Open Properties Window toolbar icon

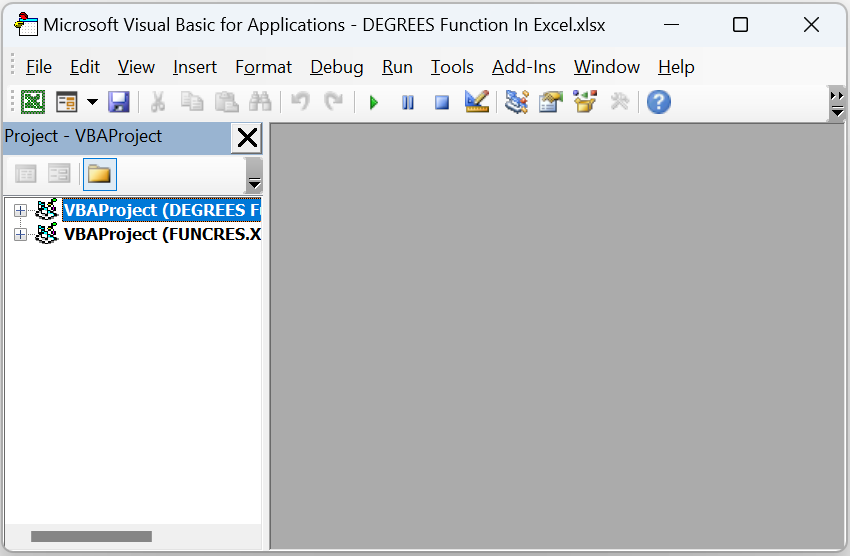tap(551, 102)
